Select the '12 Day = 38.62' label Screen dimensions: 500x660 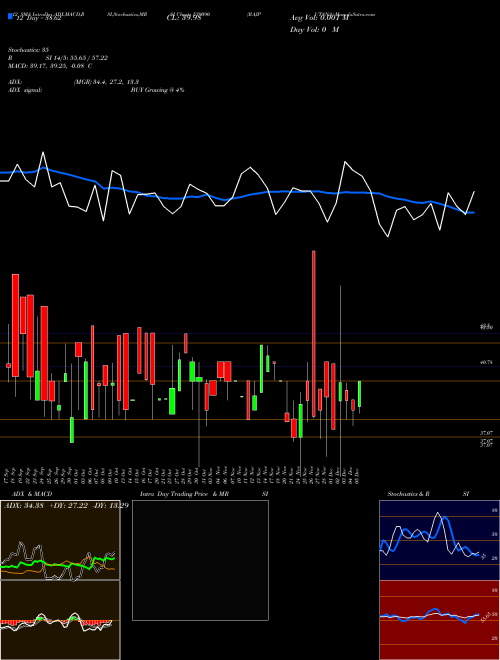point(37,19)
